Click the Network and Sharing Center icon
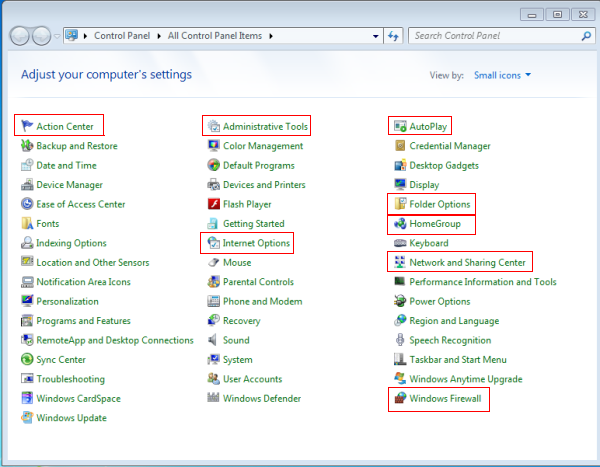The width and height of the screenshot is (600, 467). click(400, 262)
